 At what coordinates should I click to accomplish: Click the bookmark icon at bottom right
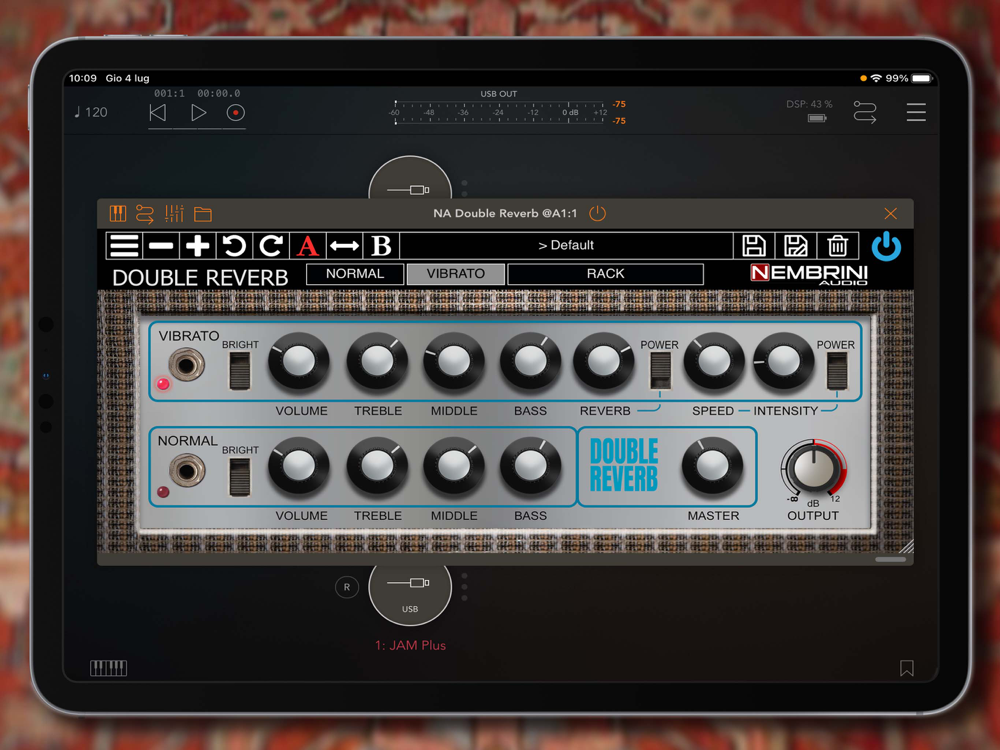tap(906, 668)
